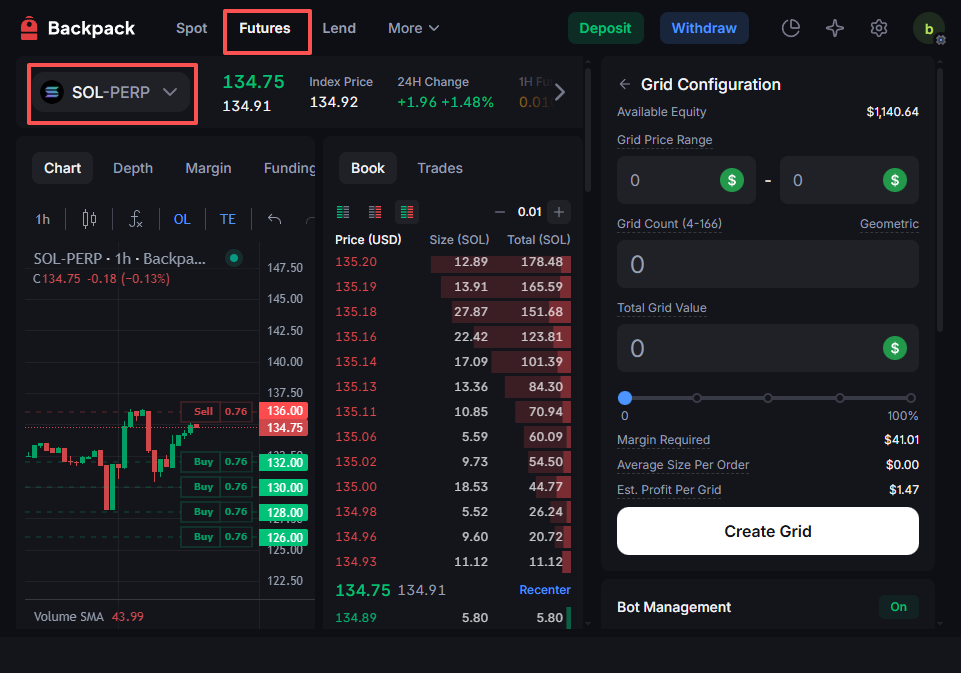Click the Deposit button
Viewport: 961px width, 673px height.
[x=606, y=28]
